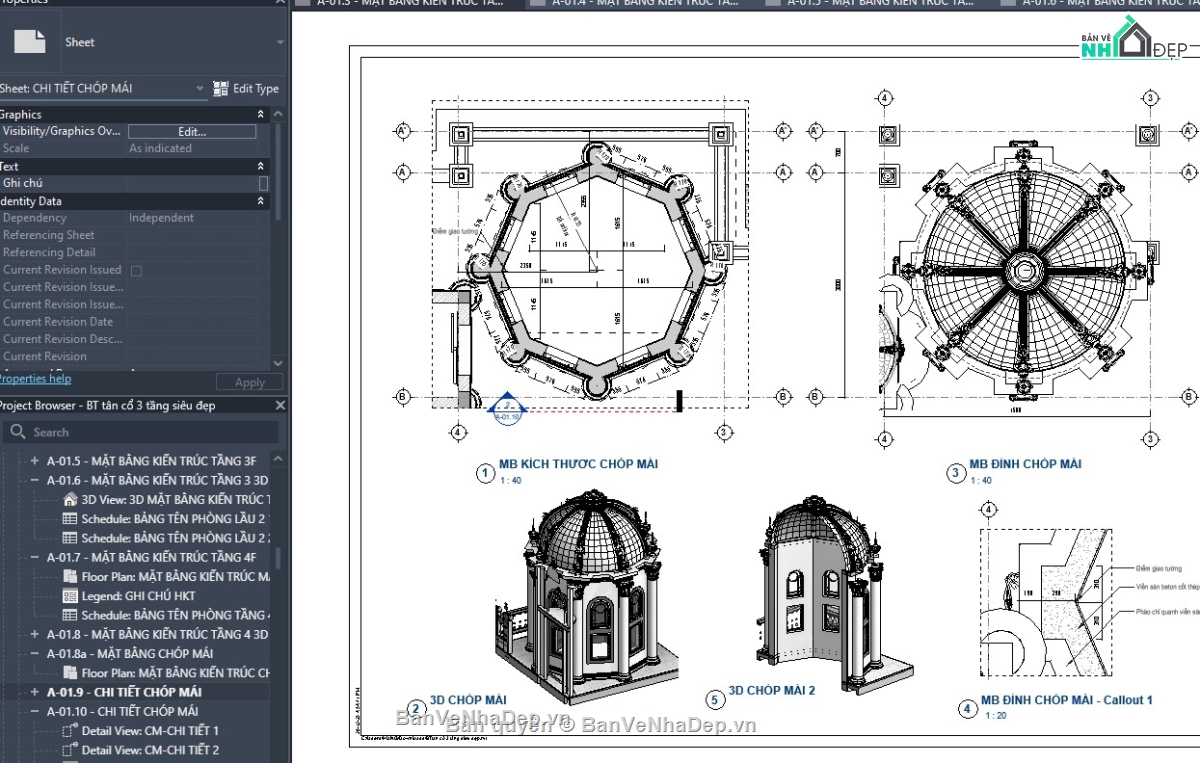Click the '3D CHÓP MÁI' title beside bubble 2
This screenshot has width=1200, height=763.
pos(468,700)
